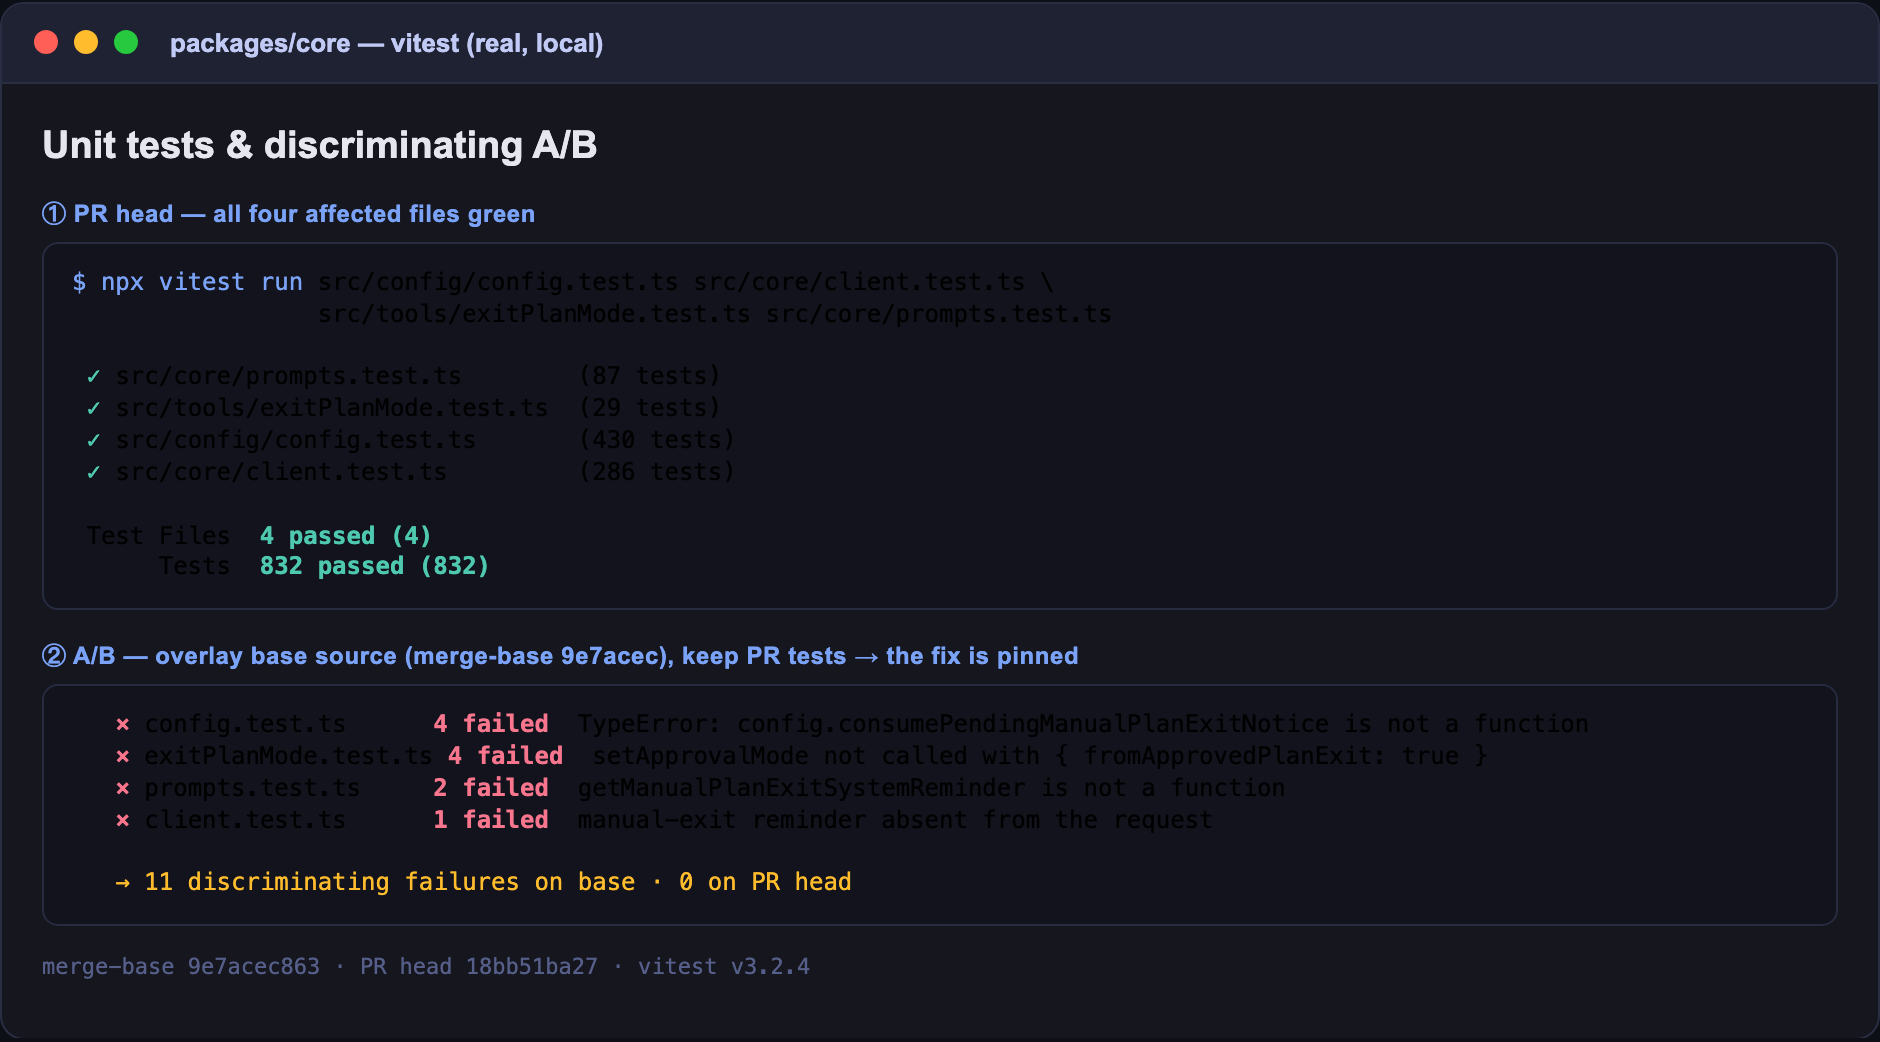Click the green check beside src/config/config.test.ts result

[93, 441]
